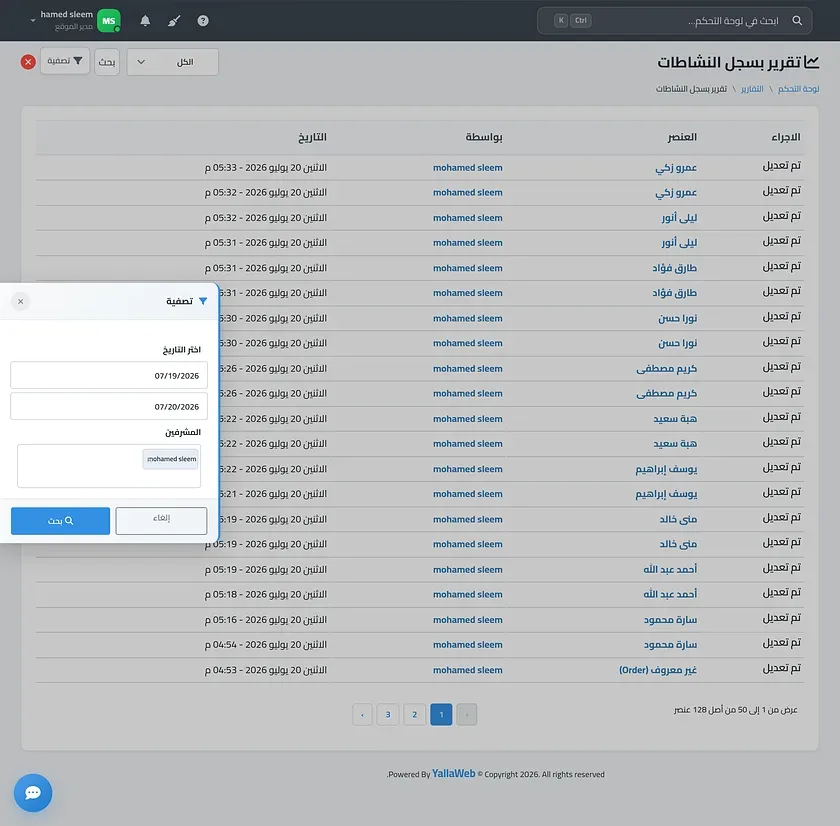Open طارق فؤاد in the 05:31 row
Viewport: 840px width, 826px height.
coord(674,268)
